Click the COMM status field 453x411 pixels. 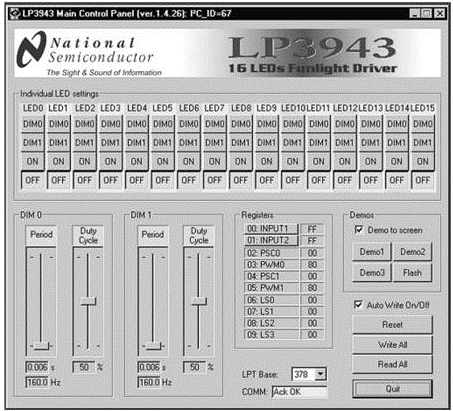[x=299, y=392]
